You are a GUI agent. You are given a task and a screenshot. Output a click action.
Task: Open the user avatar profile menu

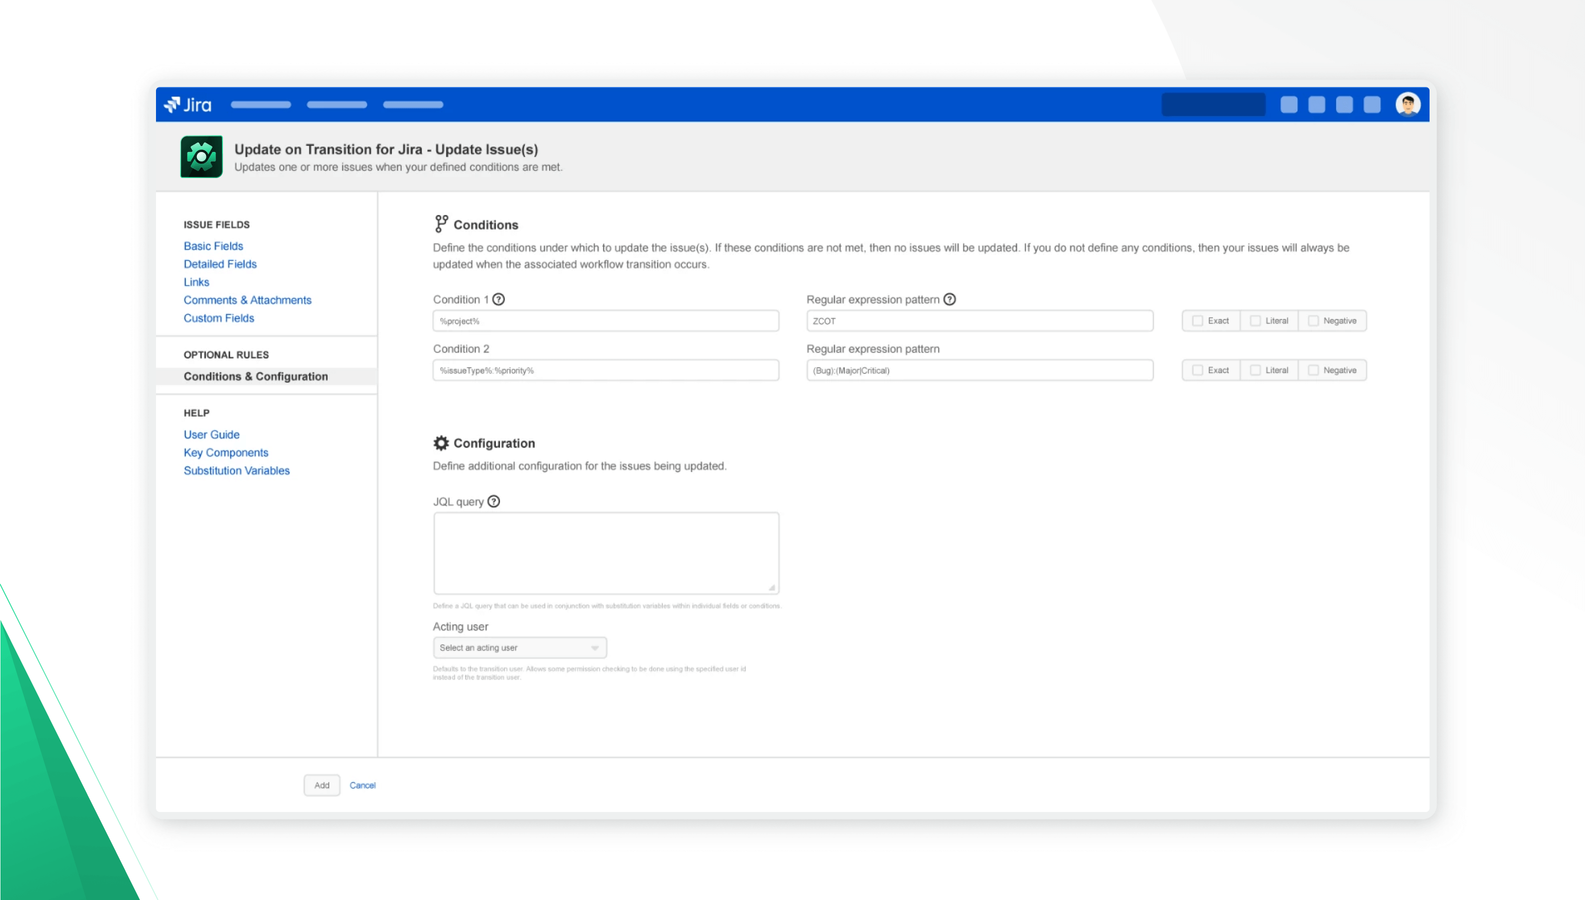(x=1408, y=104)
